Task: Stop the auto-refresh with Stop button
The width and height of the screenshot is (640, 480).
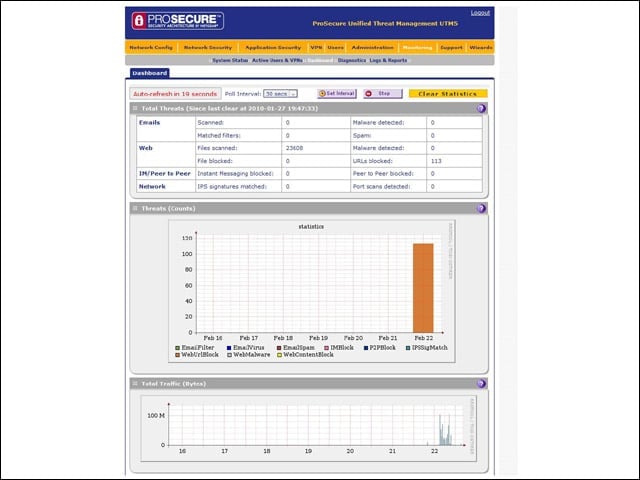Action: pos(383,93)
